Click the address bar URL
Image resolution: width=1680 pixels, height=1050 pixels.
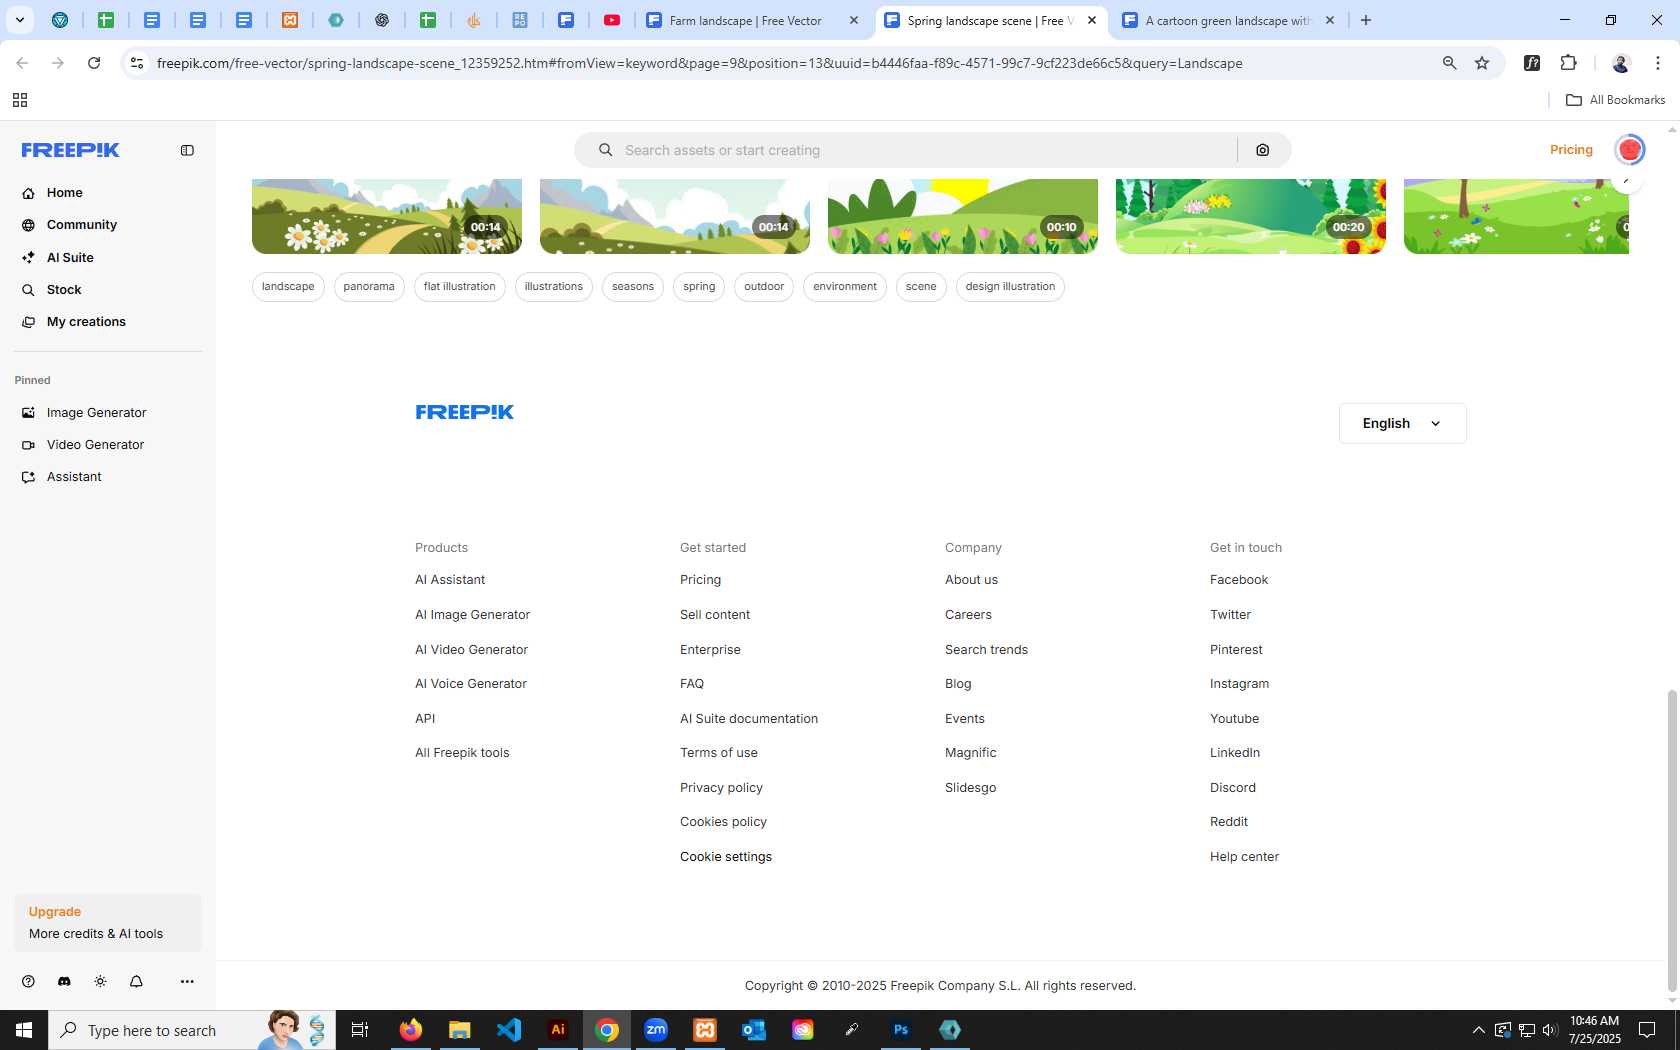[700, 63]
